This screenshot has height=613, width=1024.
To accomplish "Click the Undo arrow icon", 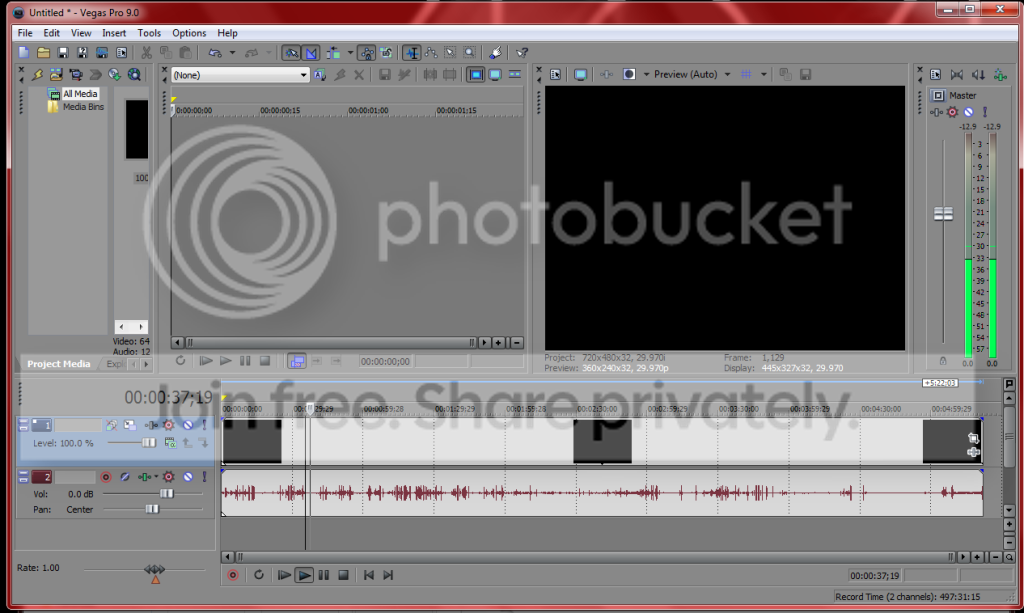I will (214, 53).
